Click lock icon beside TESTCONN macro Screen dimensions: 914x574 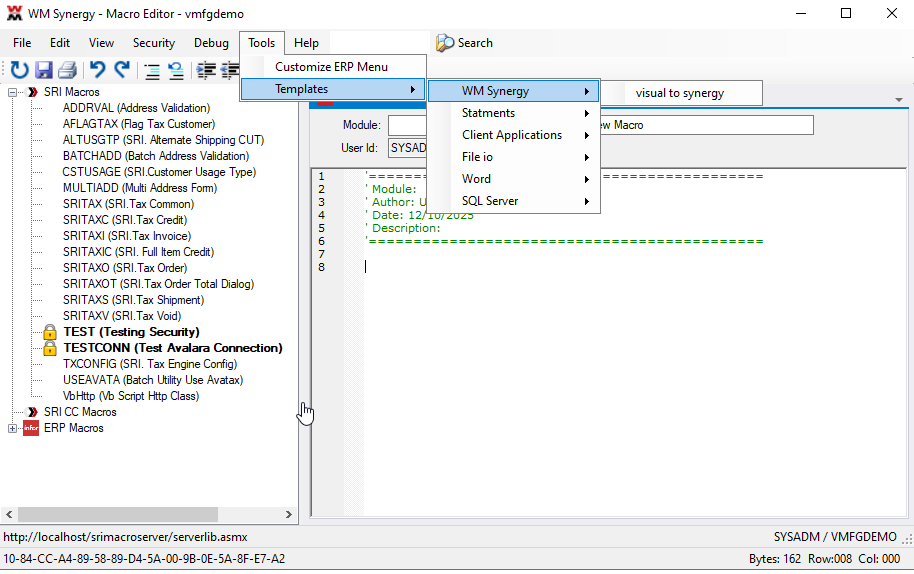(x=50, y=348)
